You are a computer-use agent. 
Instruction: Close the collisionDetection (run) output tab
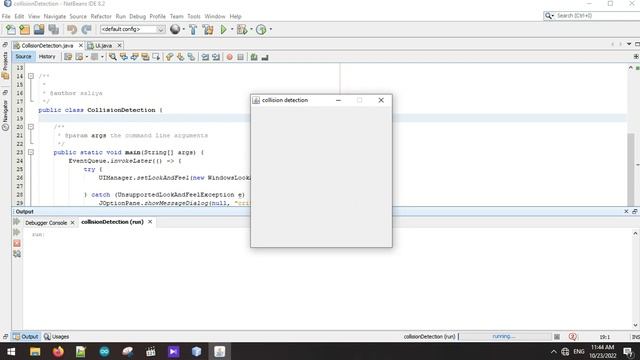(x=150, y=222)
